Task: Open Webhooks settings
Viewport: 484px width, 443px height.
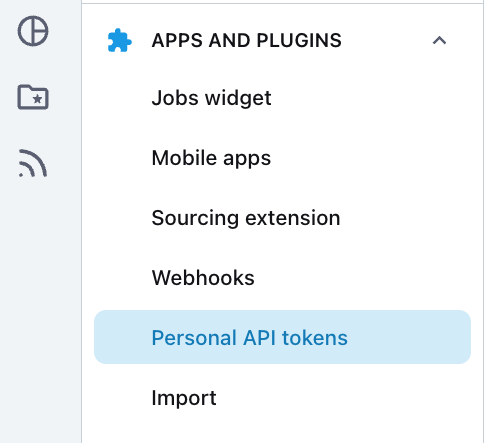Action: [x=203, y=278]
